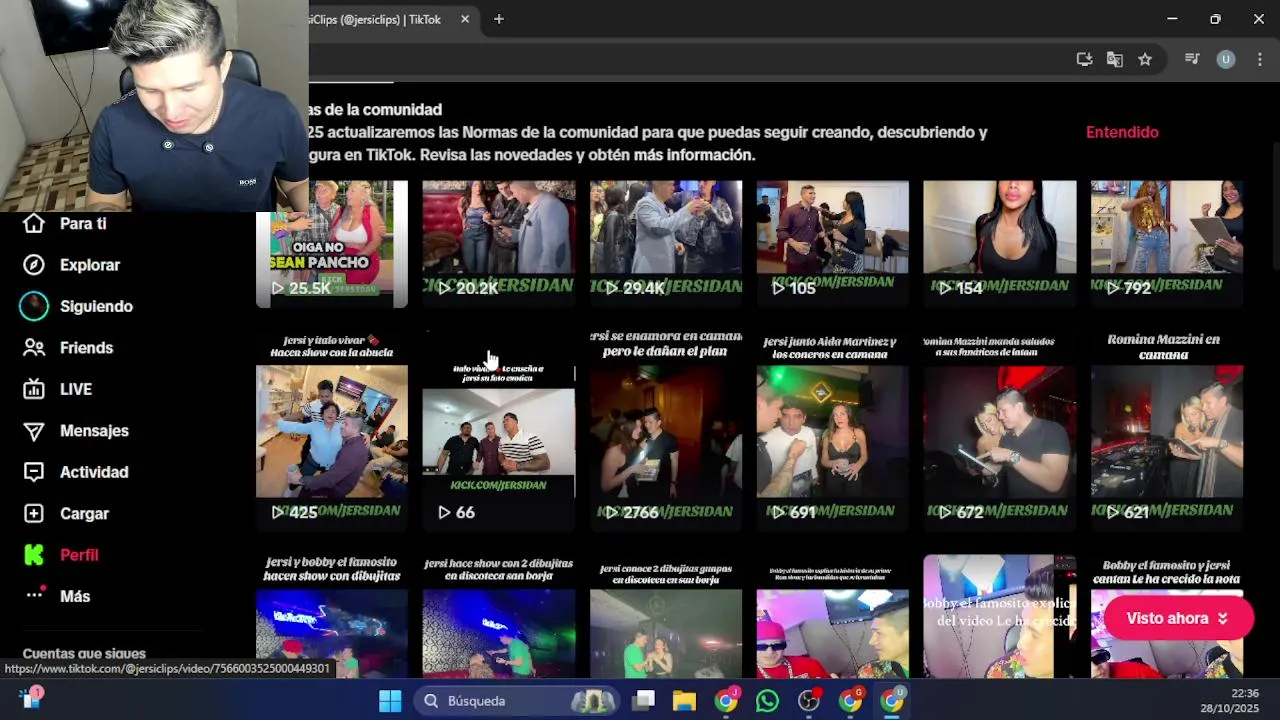
Task: Play the video with 425 views
Action: pyautogui.click(x=332, y=430)
